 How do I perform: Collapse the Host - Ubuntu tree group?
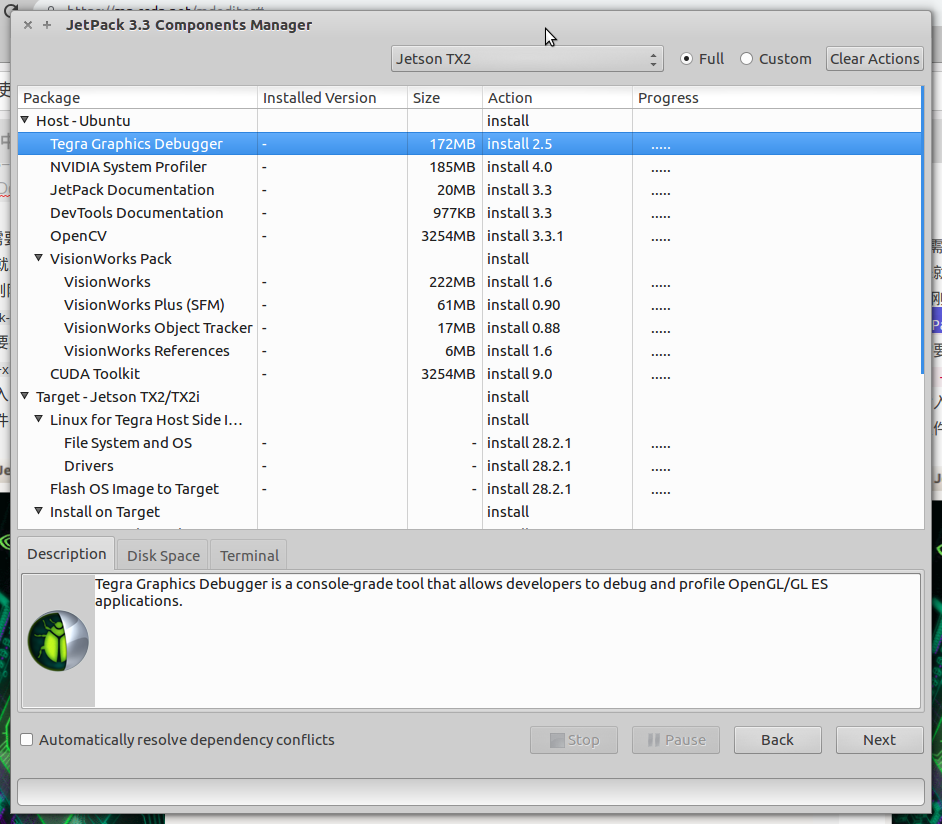(x=25, y=120)
